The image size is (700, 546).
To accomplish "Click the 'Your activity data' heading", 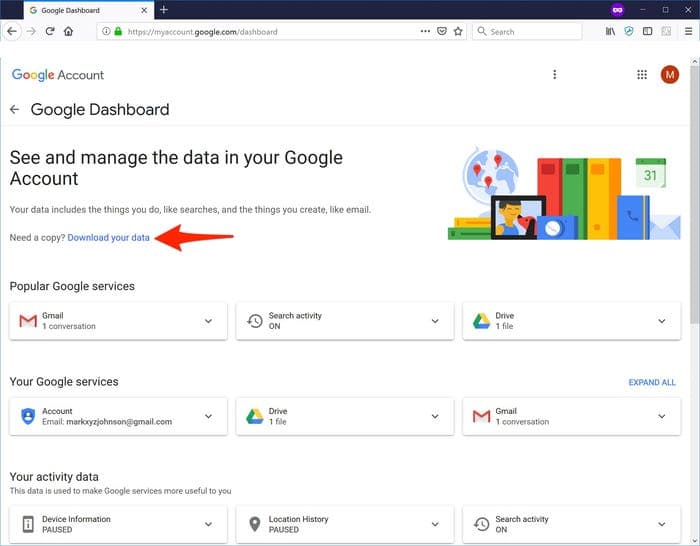I will (x=54, y=477).
